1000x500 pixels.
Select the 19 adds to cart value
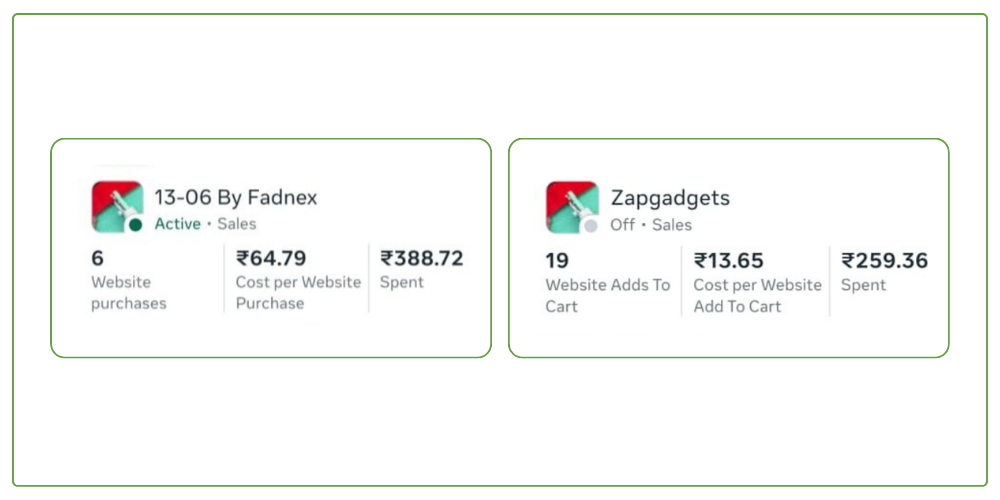pos(557,261)
